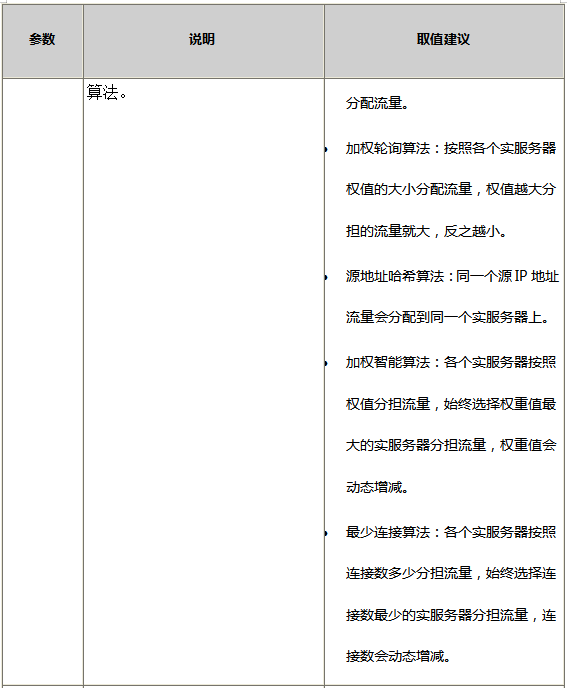Click the 加权智能算法 line of text
567x688 pixels.
[451, 362]
